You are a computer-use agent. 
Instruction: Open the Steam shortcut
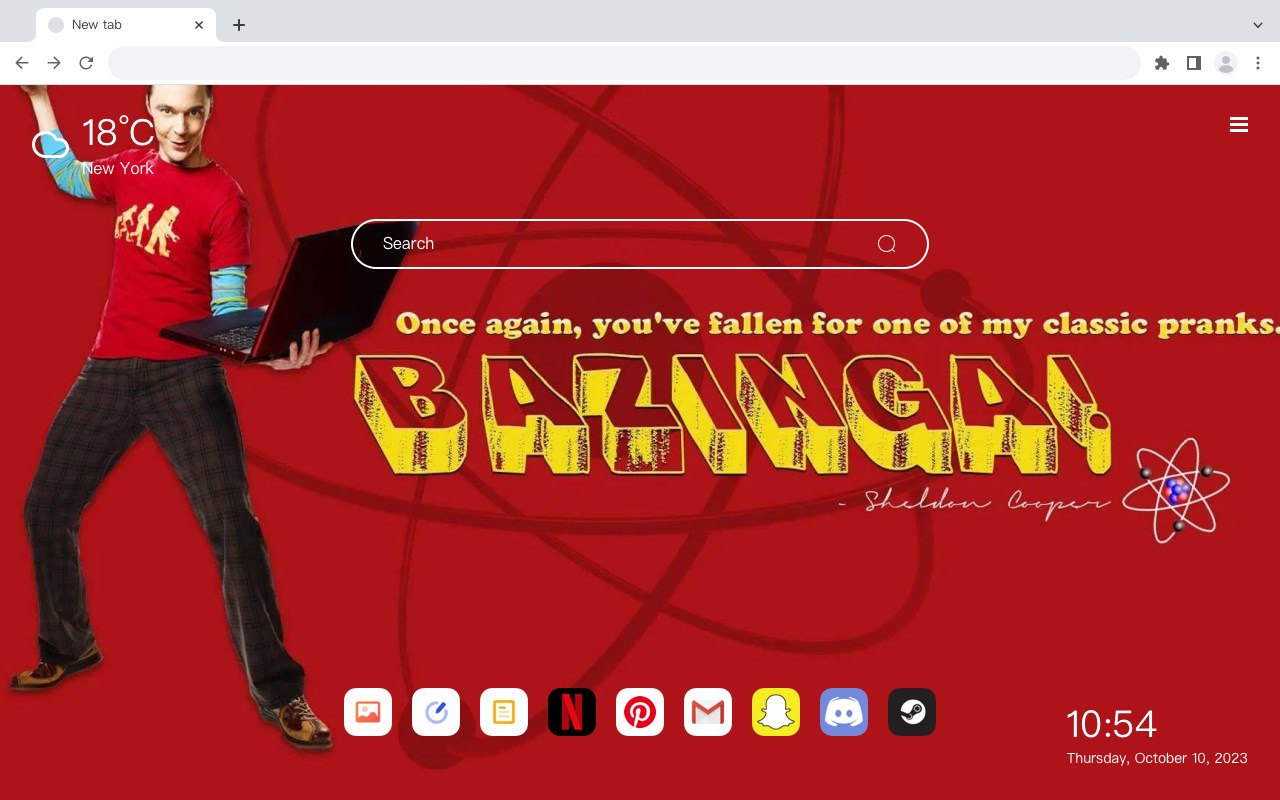[912, 712]
